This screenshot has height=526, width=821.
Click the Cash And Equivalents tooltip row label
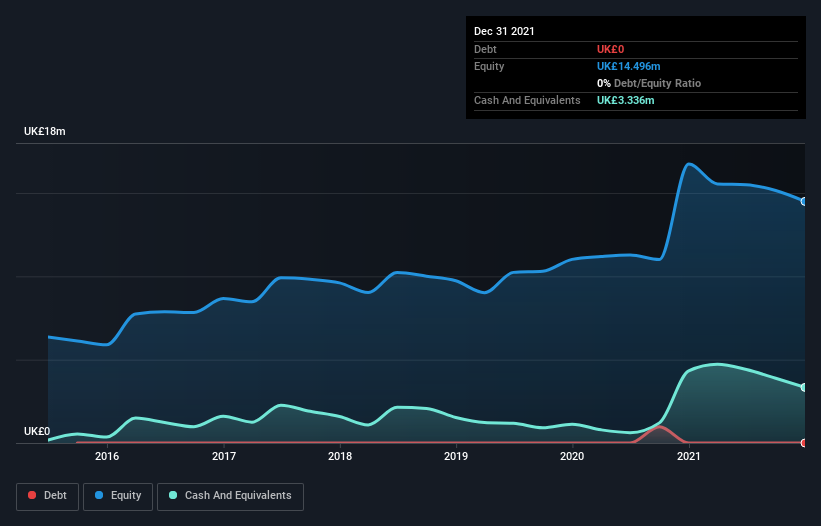527,100
